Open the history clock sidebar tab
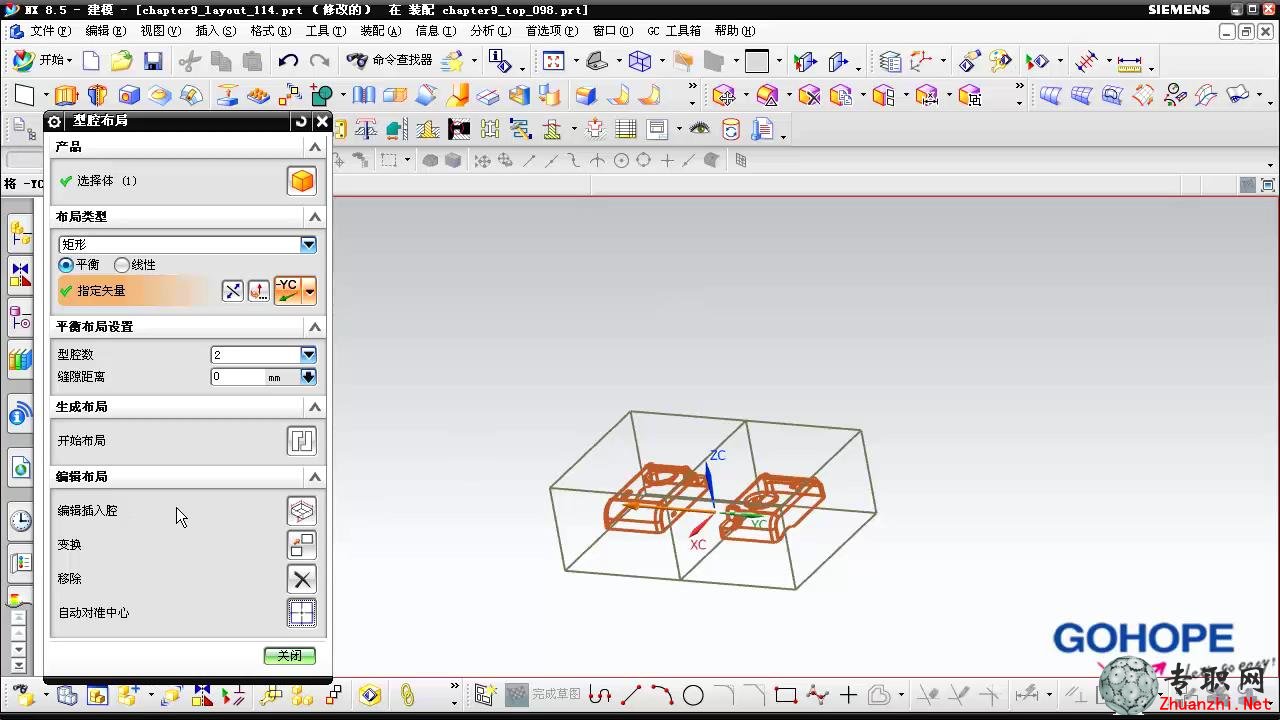The height and width of the screenshot is (720, 1280). click(x=21, y=521)
